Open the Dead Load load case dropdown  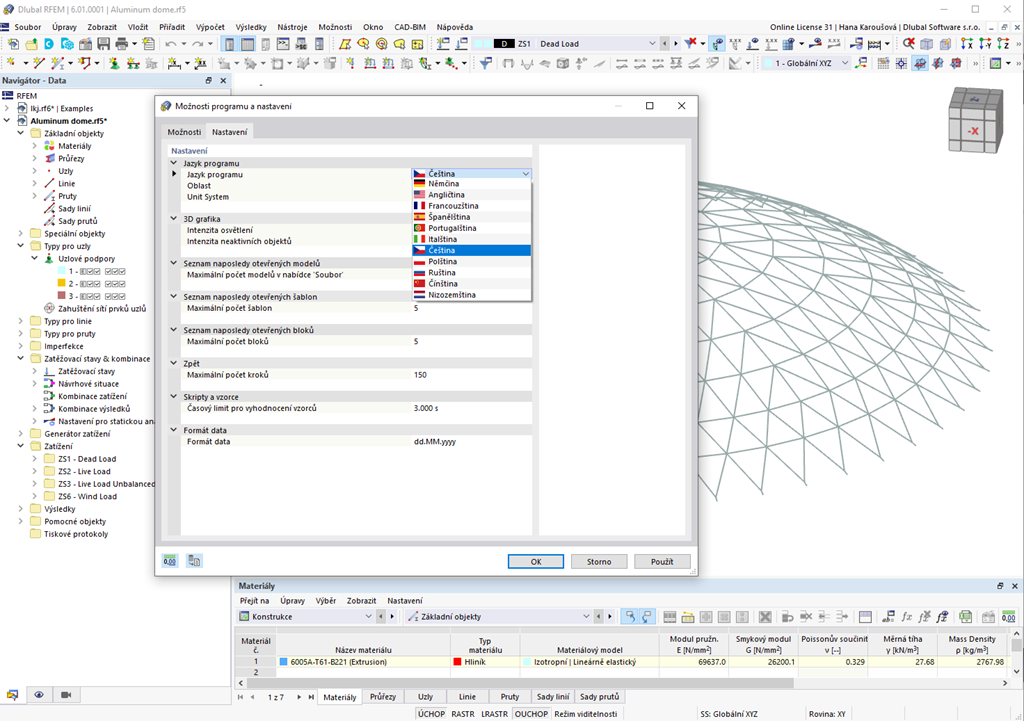tap(652, 44)
